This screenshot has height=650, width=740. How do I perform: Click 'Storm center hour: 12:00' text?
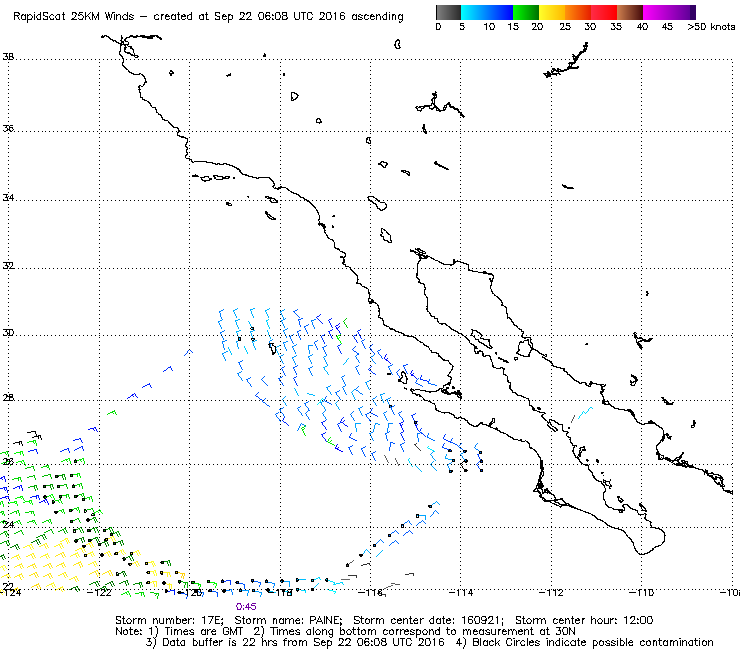(x=584, y=620)
